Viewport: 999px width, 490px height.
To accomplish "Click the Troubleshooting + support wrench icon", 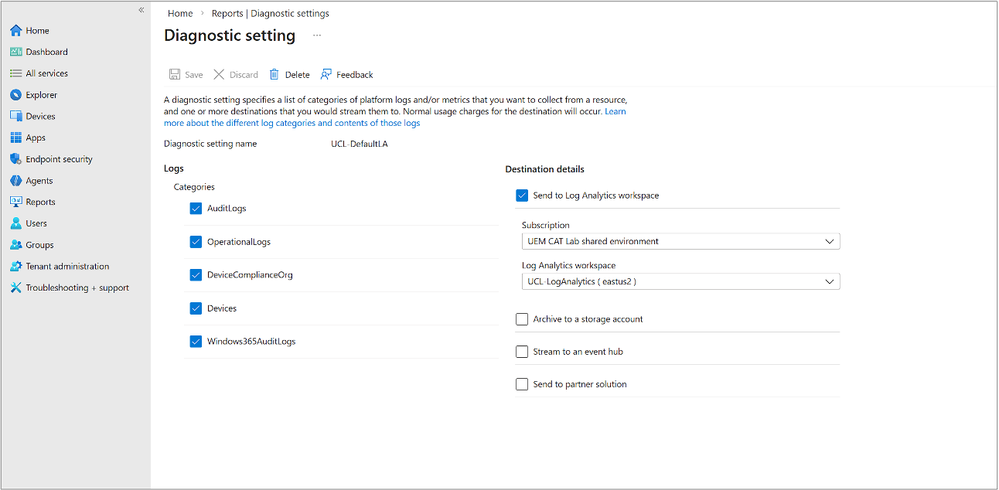I will coord(16,288).
